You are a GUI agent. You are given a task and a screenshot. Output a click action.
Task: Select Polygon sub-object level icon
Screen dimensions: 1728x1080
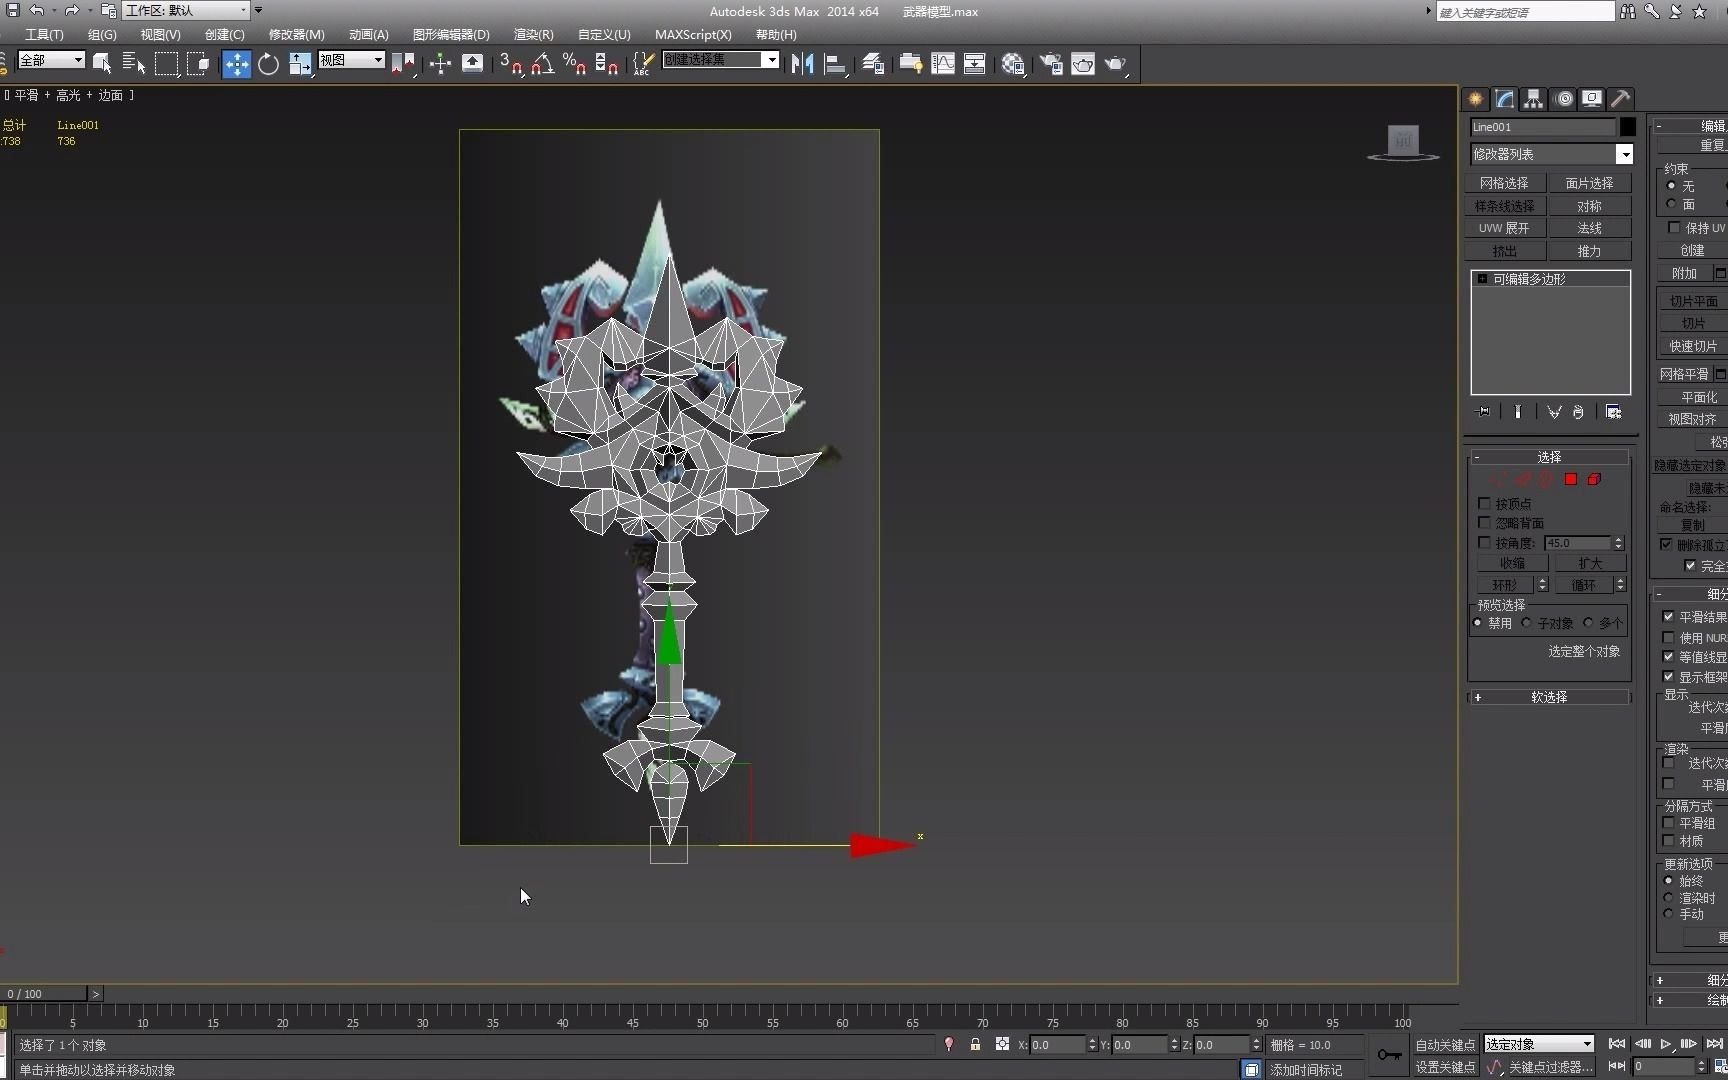pos(1571,480)
